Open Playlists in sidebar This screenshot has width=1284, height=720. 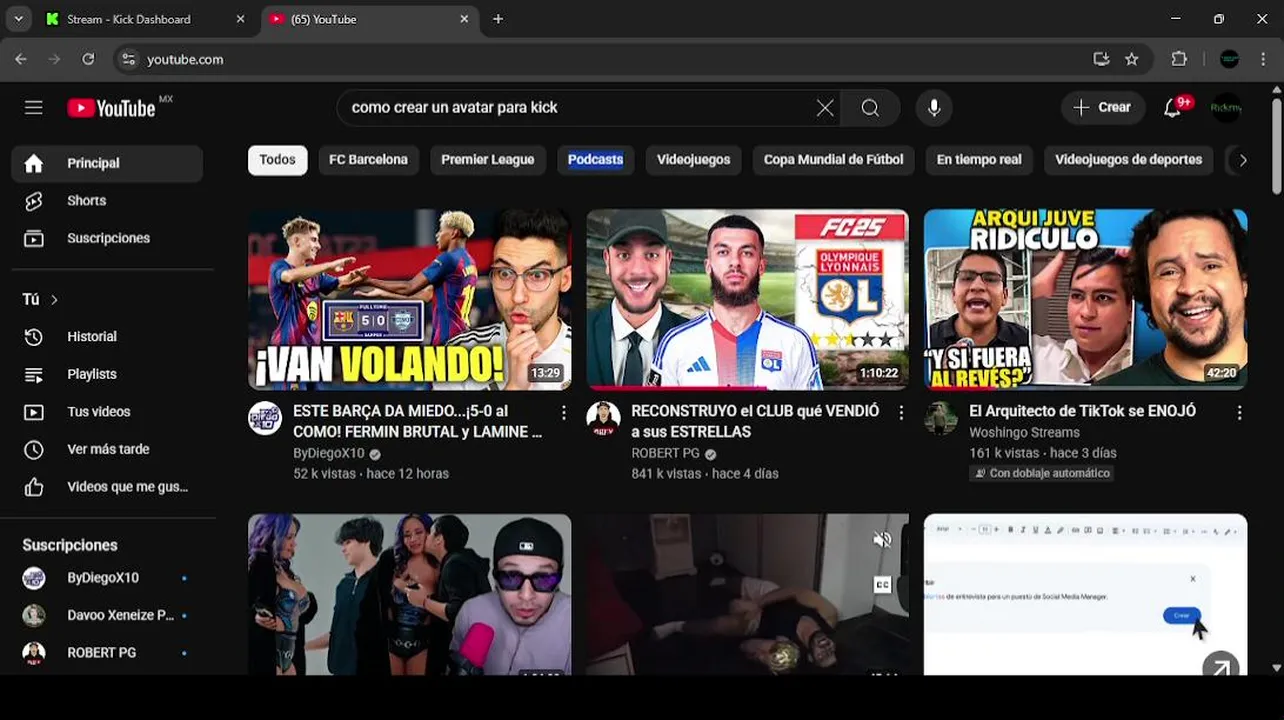(107, 374)
